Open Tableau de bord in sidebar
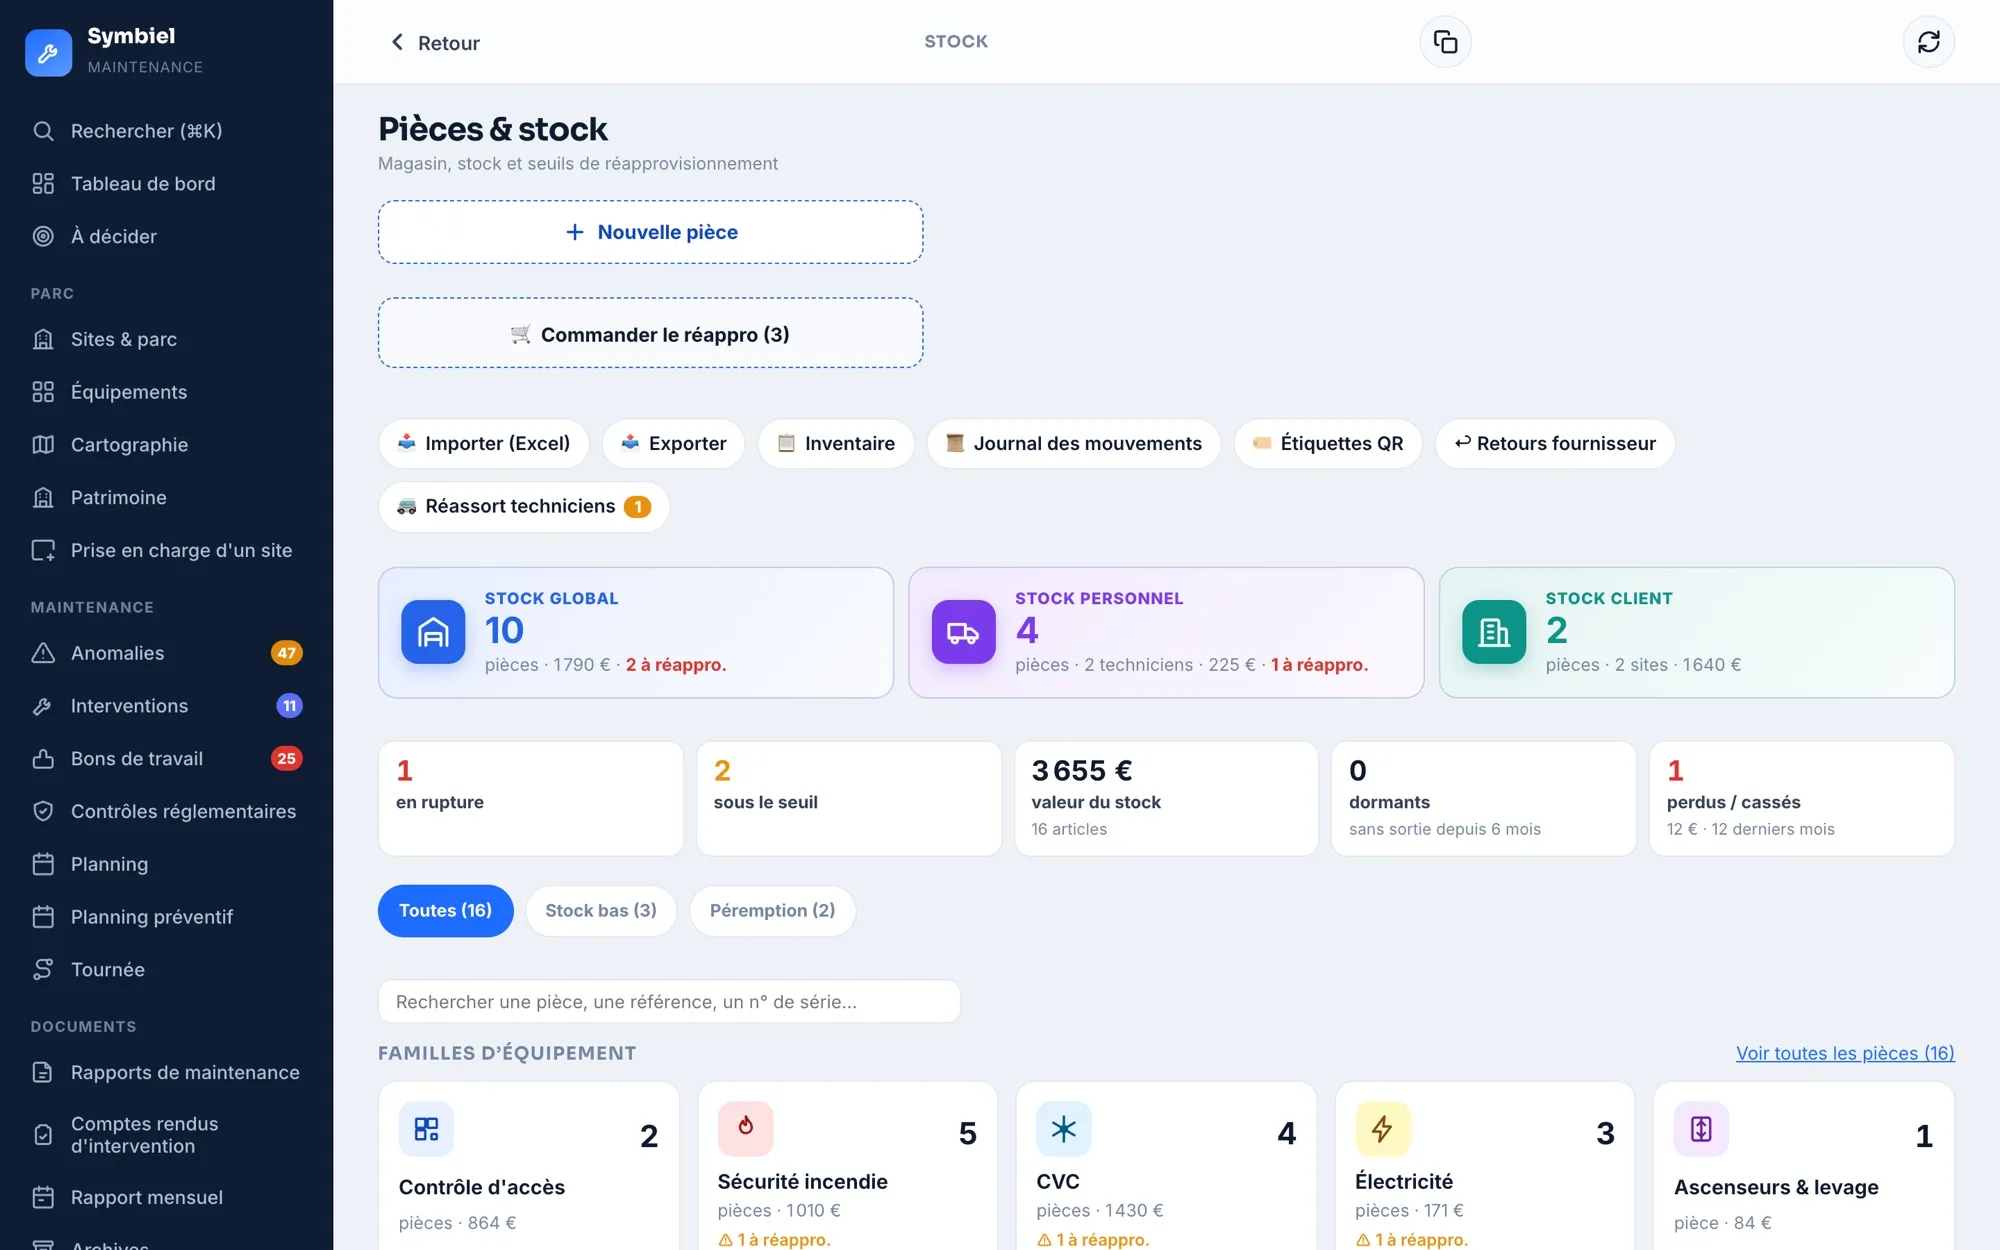 point(166,184)
